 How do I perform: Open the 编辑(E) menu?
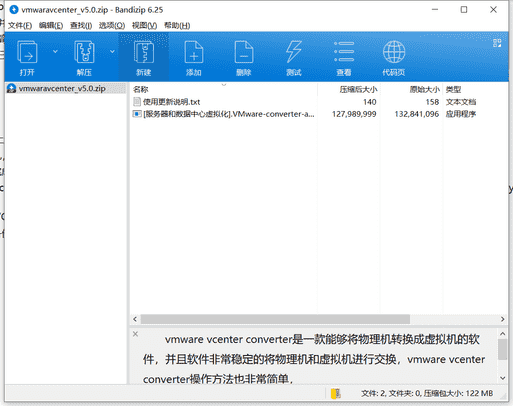point(51,26)
